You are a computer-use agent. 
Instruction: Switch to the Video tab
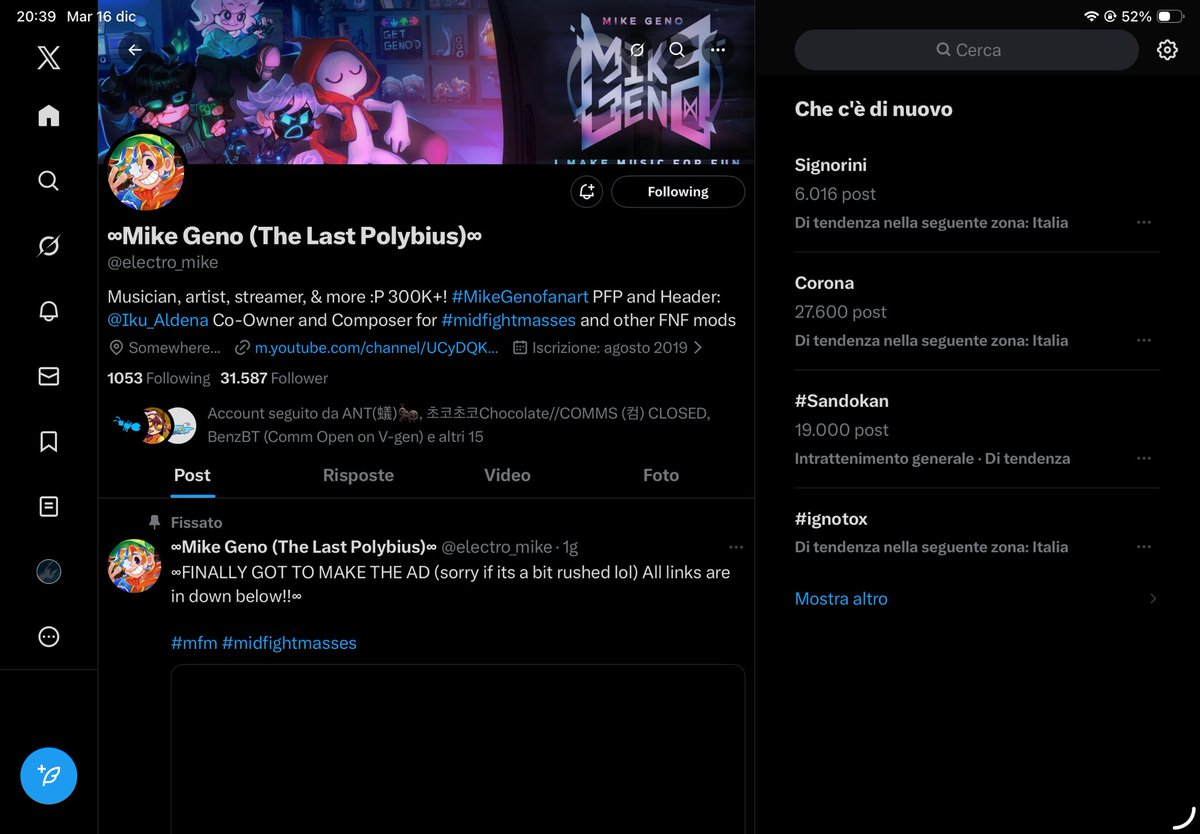coord(507,475)
